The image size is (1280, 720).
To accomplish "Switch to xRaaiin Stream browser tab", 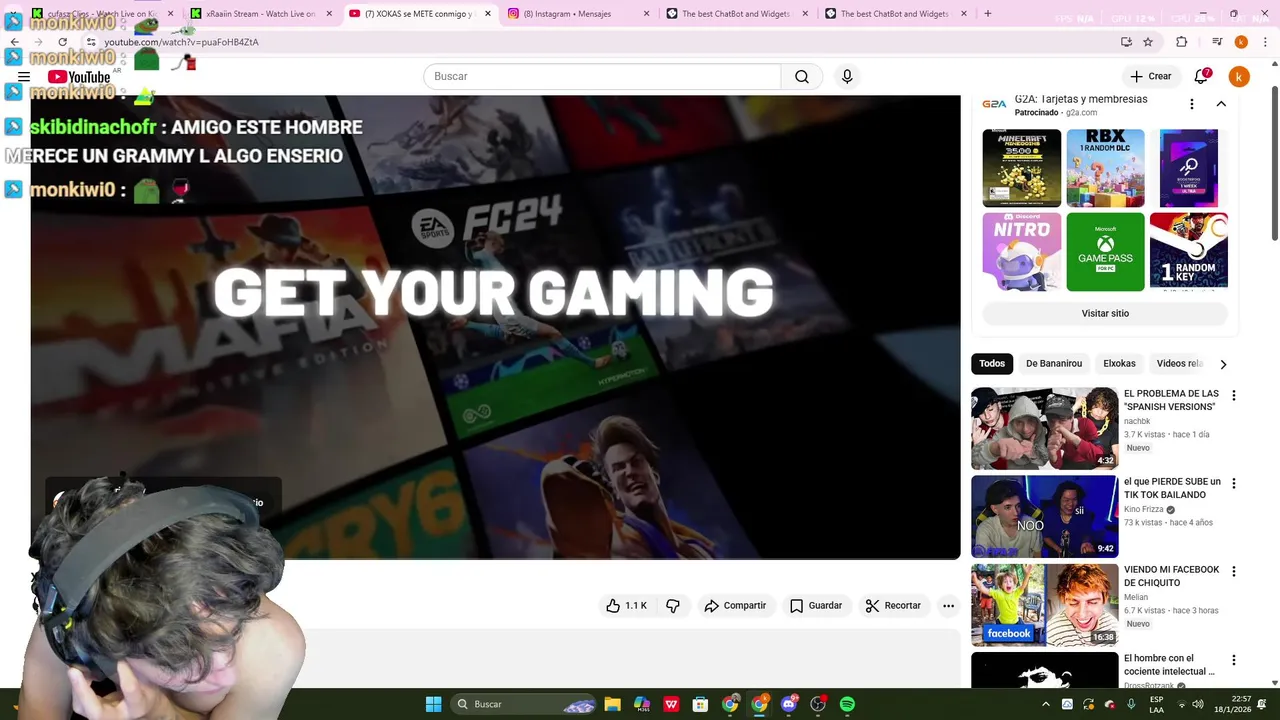I will (x=260, y=14).
